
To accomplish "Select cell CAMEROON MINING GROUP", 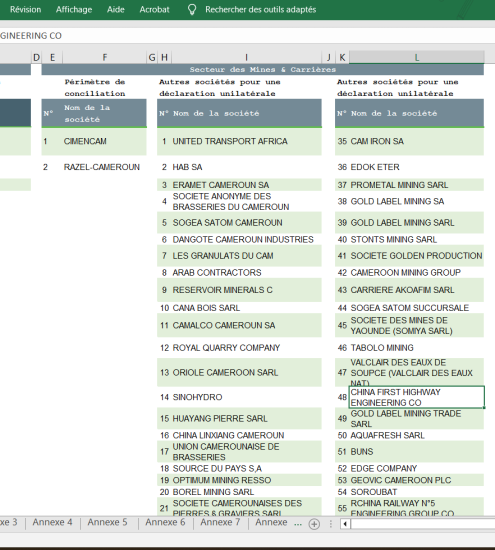I will pos(417,273).
